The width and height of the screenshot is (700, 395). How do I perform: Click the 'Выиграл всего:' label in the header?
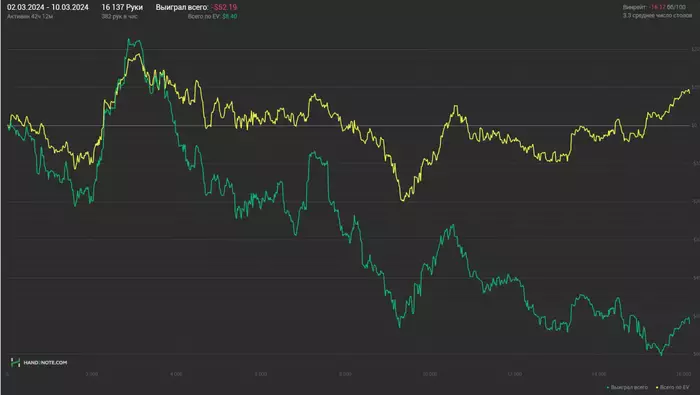182,7
